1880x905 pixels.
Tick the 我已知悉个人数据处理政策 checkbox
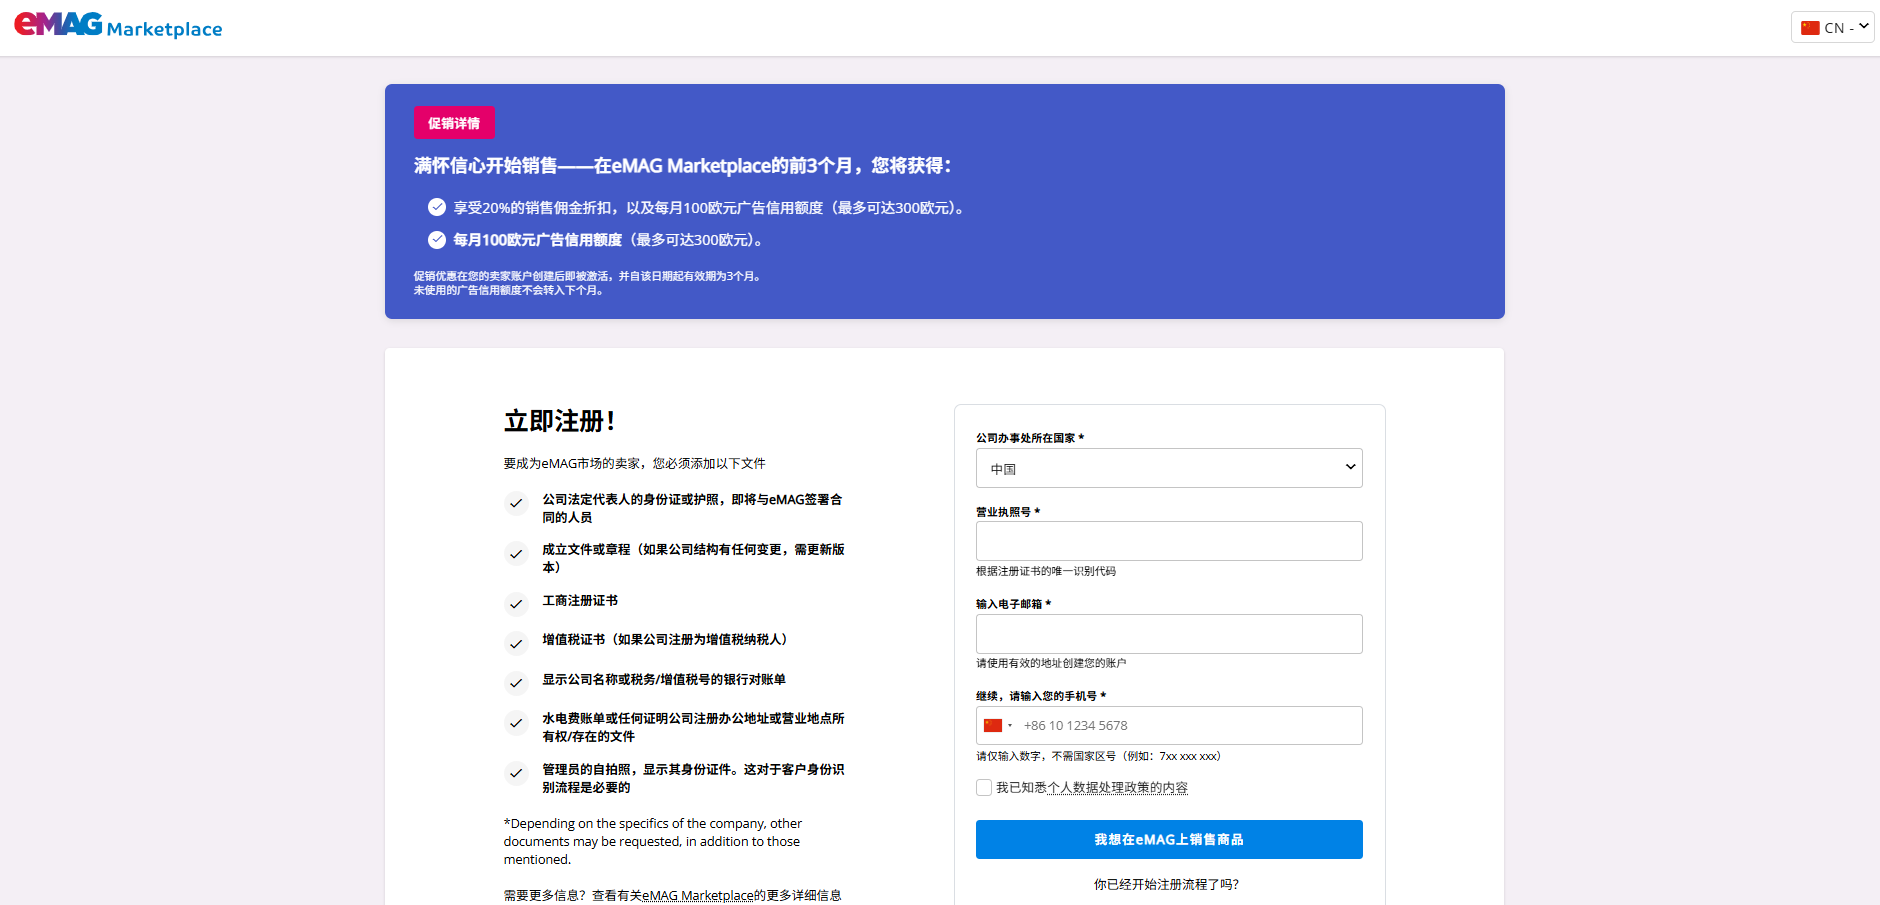point(984,788)
